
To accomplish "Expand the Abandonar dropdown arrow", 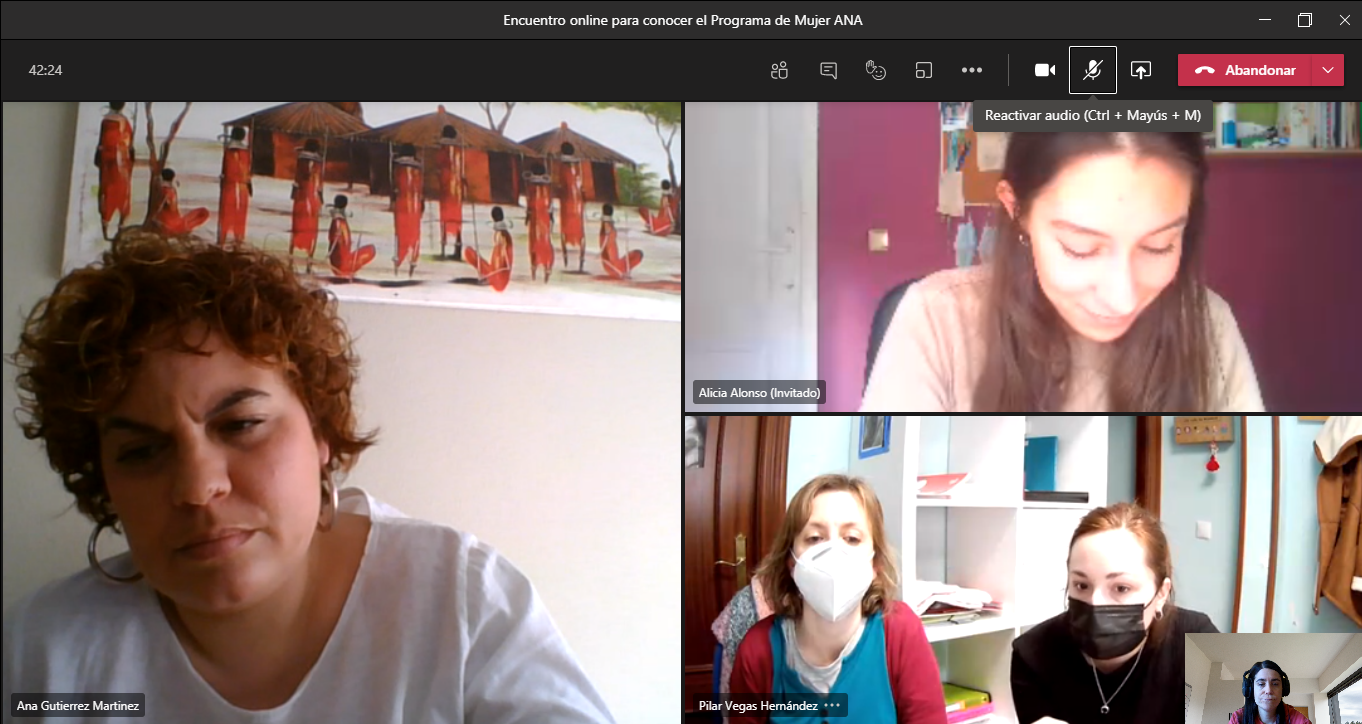I will (x=1328, y=70).
